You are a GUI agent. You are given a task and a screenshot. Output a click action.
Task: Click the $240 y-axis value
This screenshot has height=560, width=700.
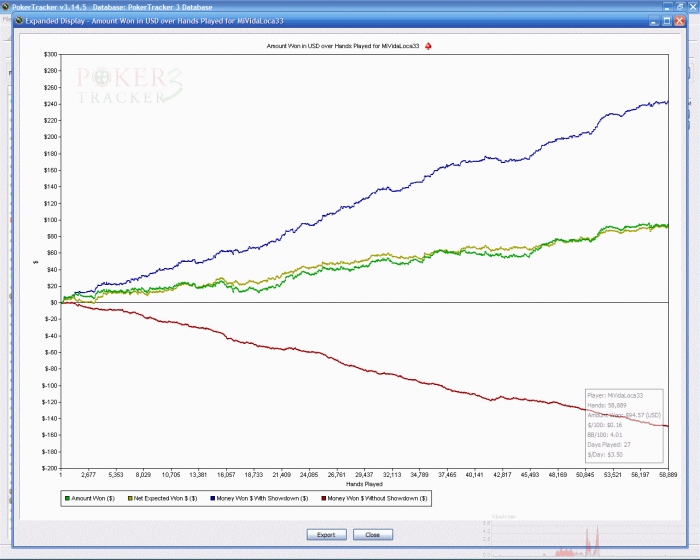(50, 104)
